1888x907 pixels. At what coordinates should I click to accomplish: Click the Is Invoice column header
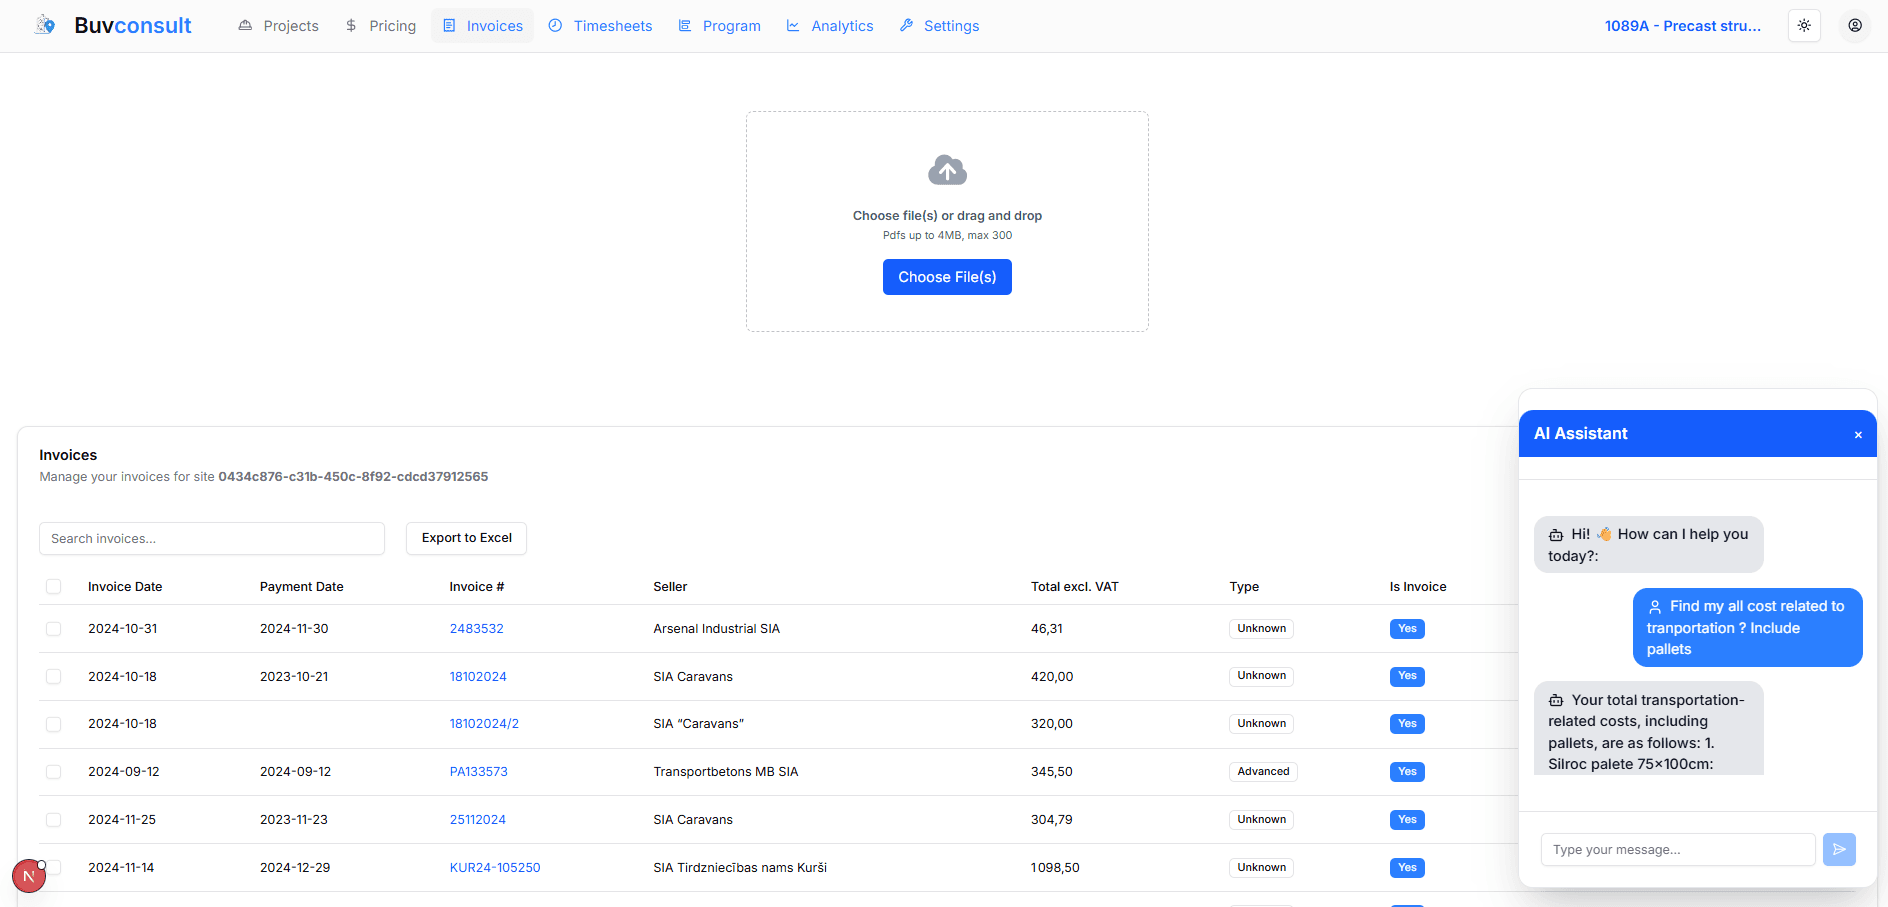(x=1418, y=587)
